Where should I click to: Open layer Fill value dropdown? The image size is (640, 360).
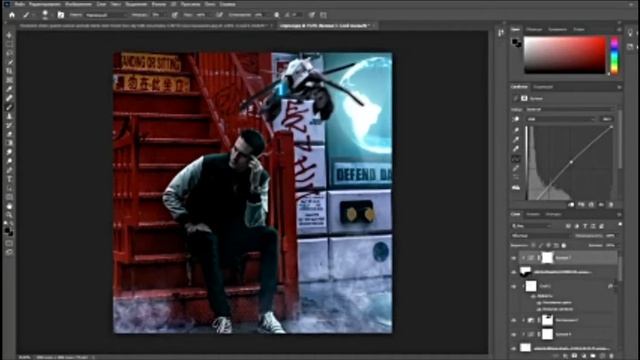point(611,246)
